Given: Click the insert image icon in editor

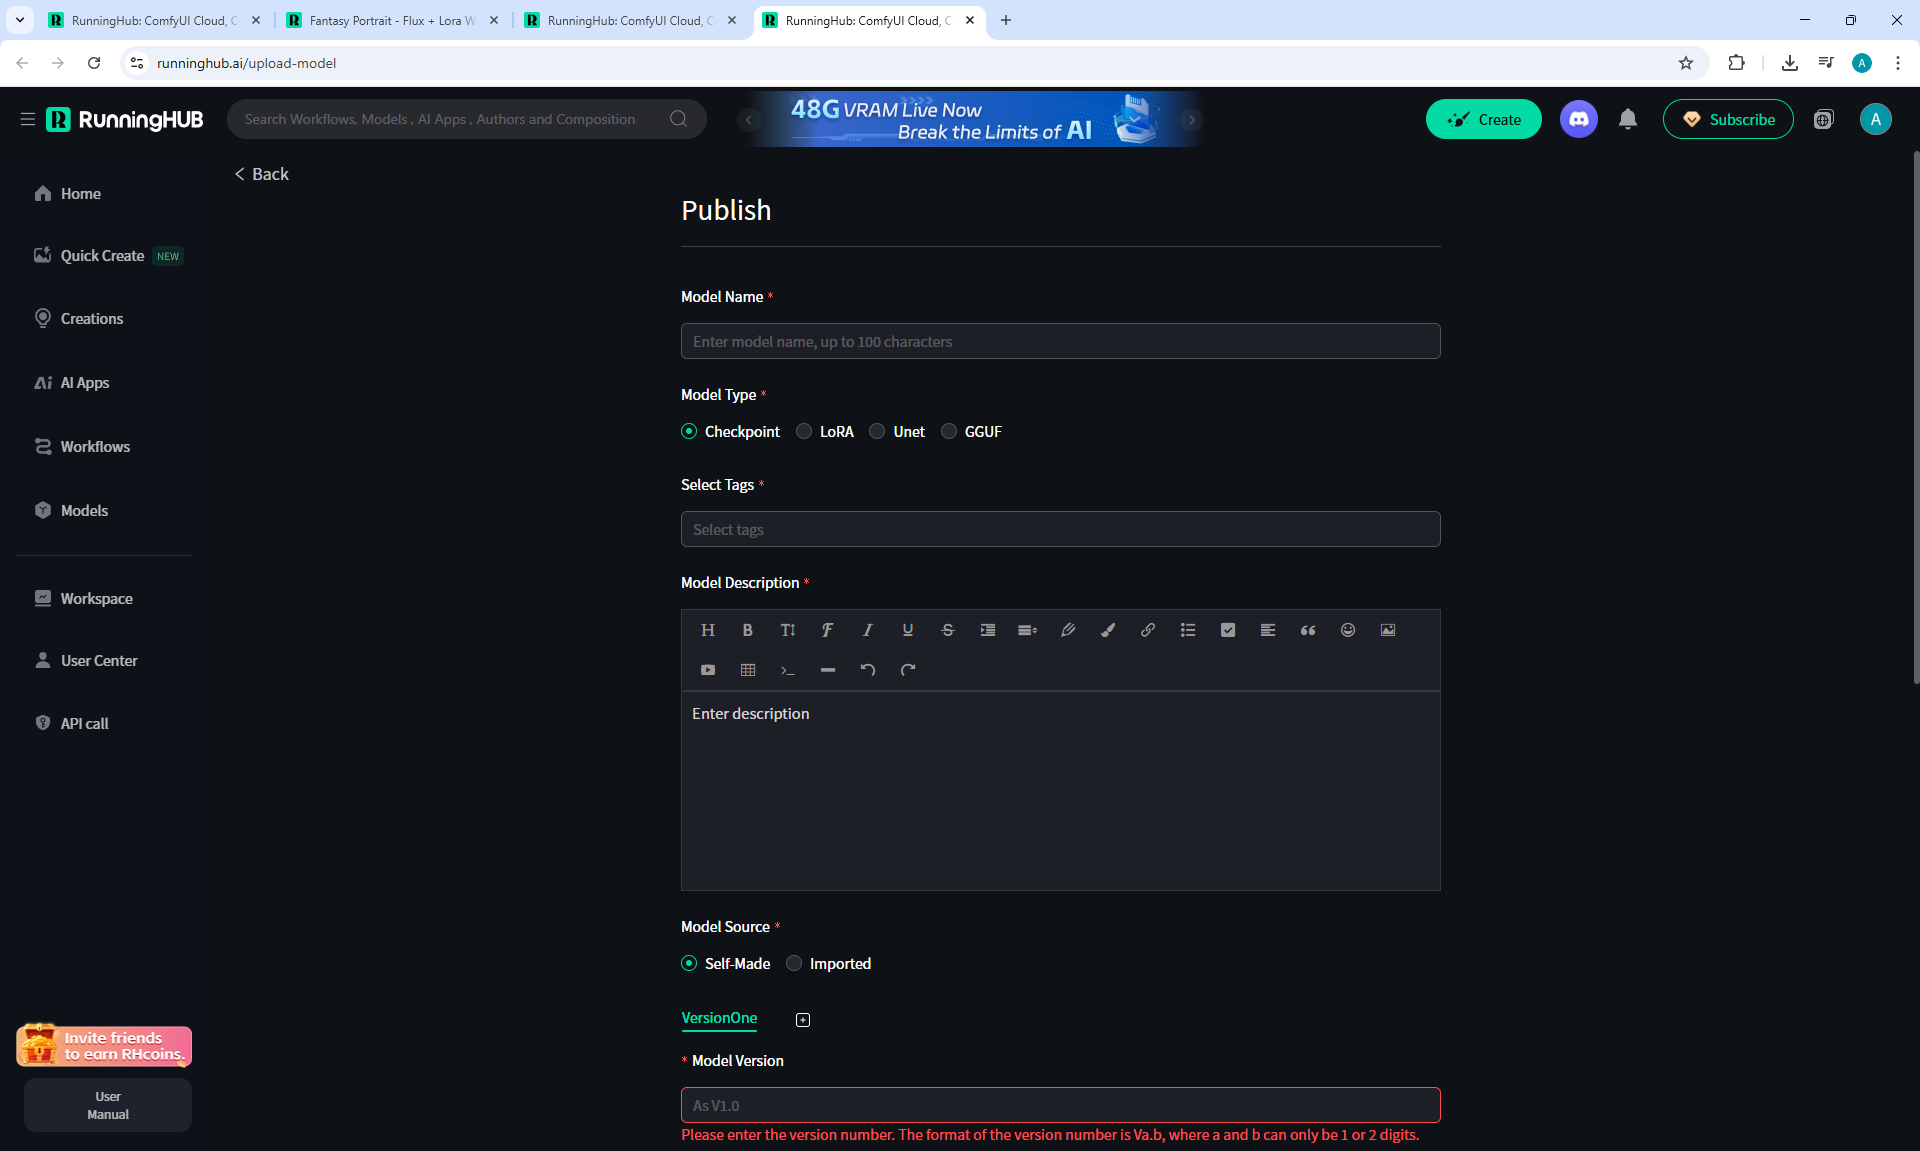Looking at the screenshot, I should click(x=1387, y=630).
